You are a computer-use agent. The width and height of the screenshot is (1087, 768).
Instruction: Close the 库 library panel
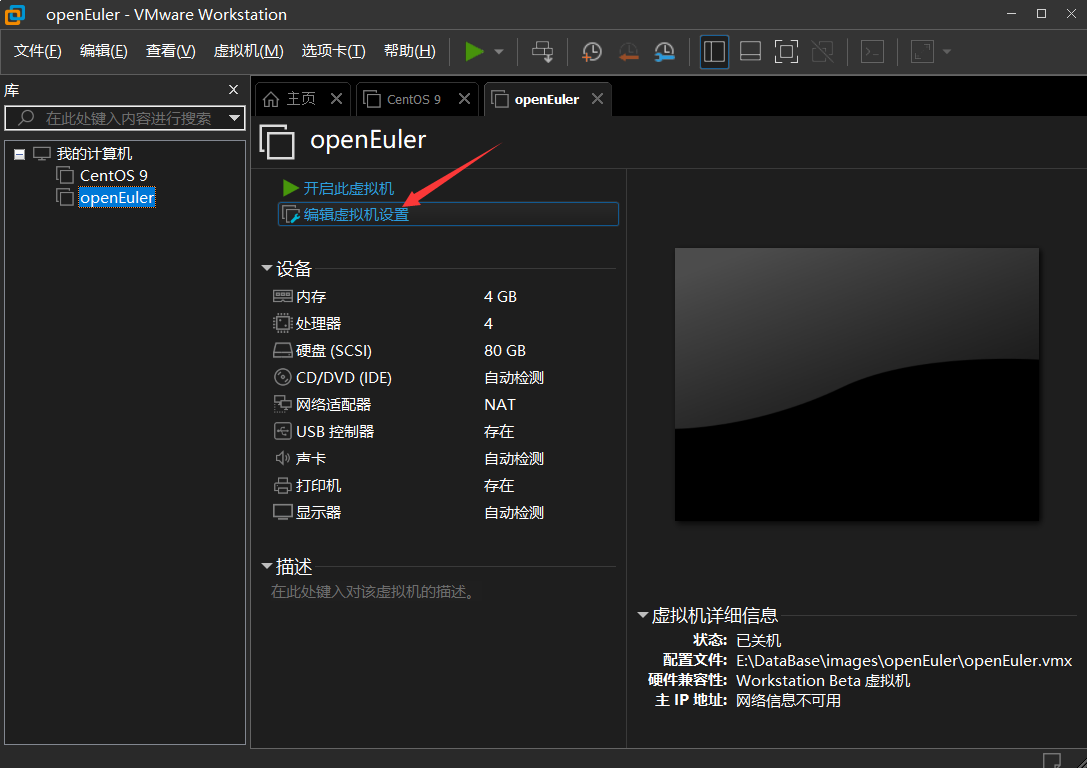pyautogui.click(x=234, y=89)
